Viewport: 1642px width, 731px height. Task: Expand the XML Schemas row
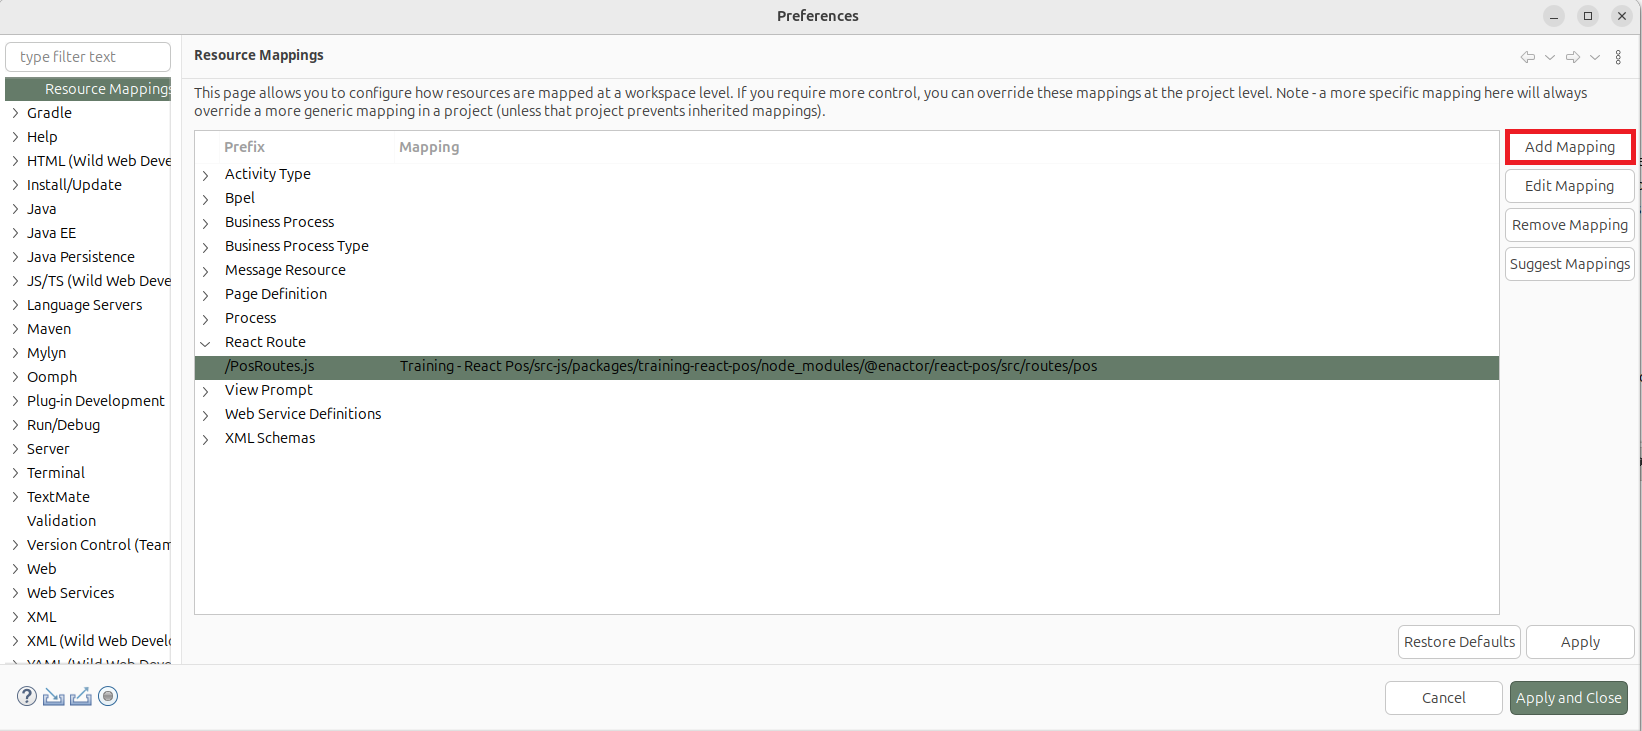[206, 439]
